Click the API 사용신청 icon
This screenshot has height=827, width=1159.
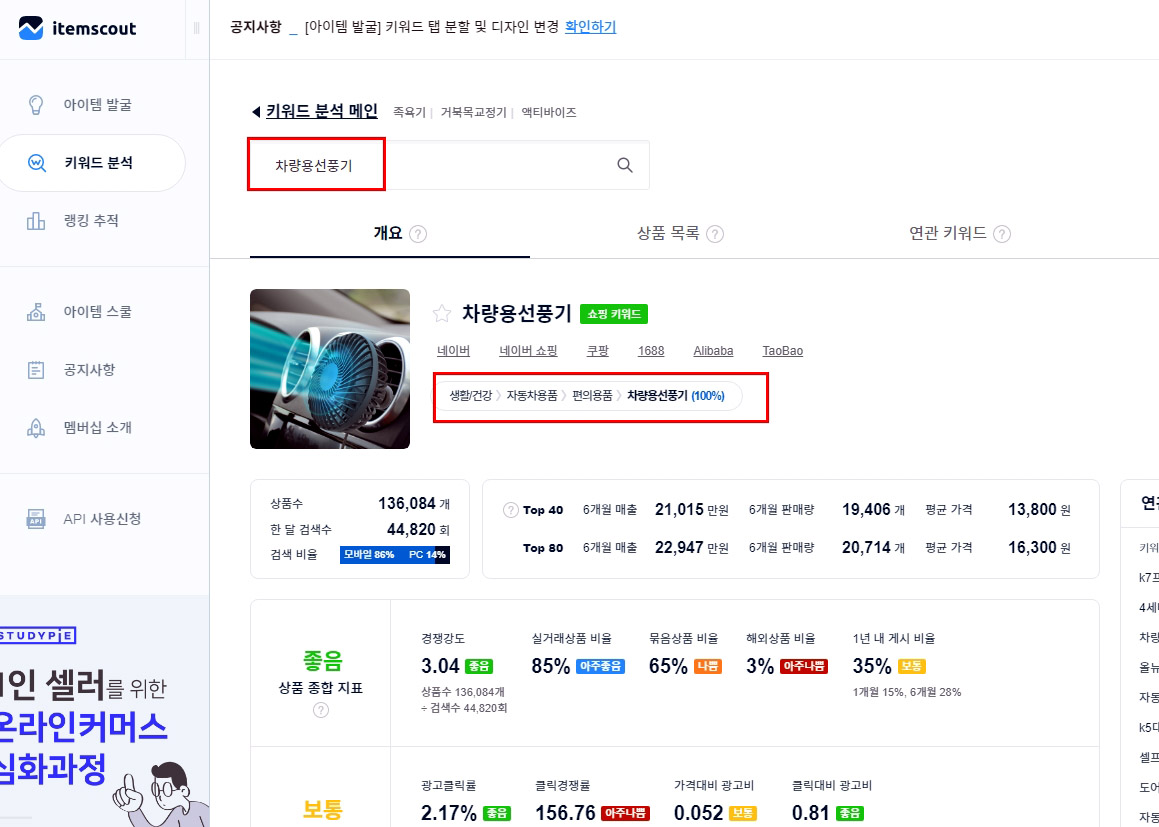(x=35, y=519)
